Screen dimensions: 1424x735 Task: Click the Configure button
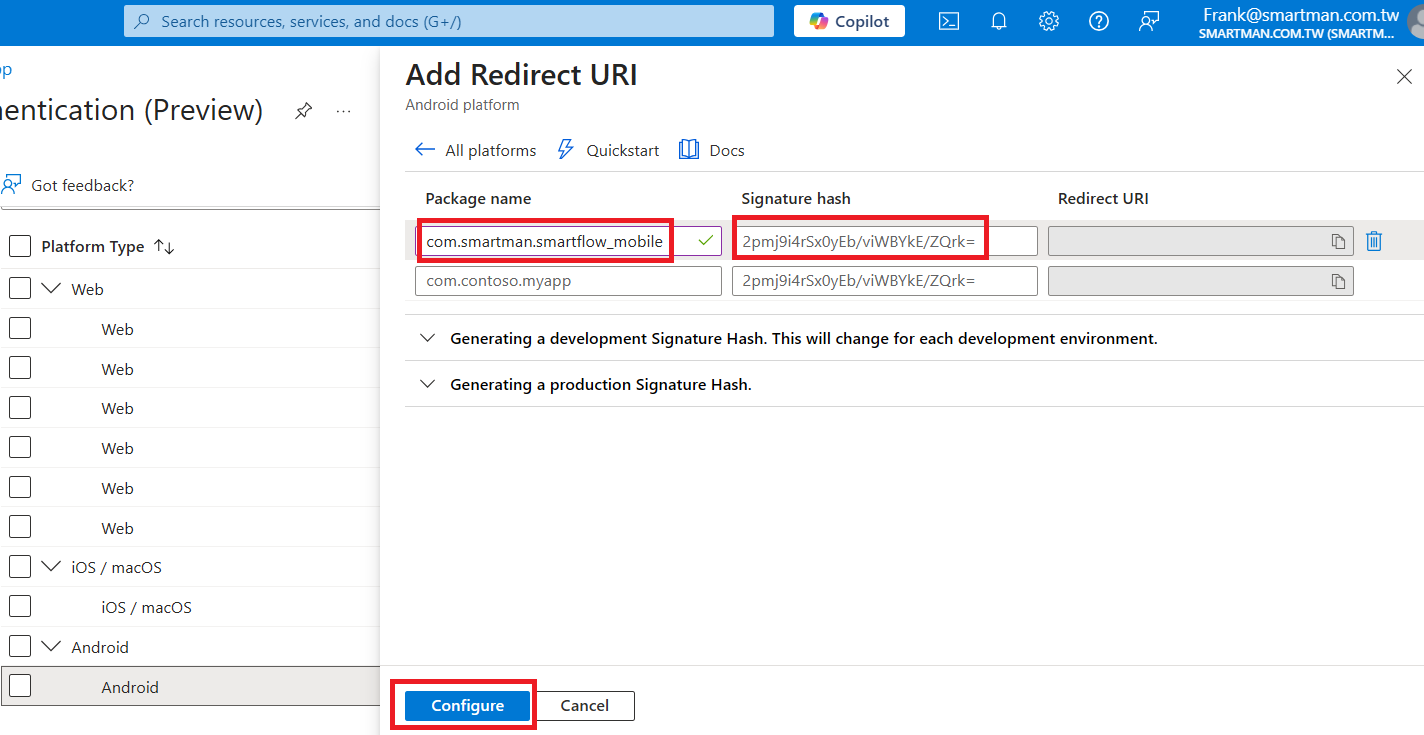pos(467,706)
